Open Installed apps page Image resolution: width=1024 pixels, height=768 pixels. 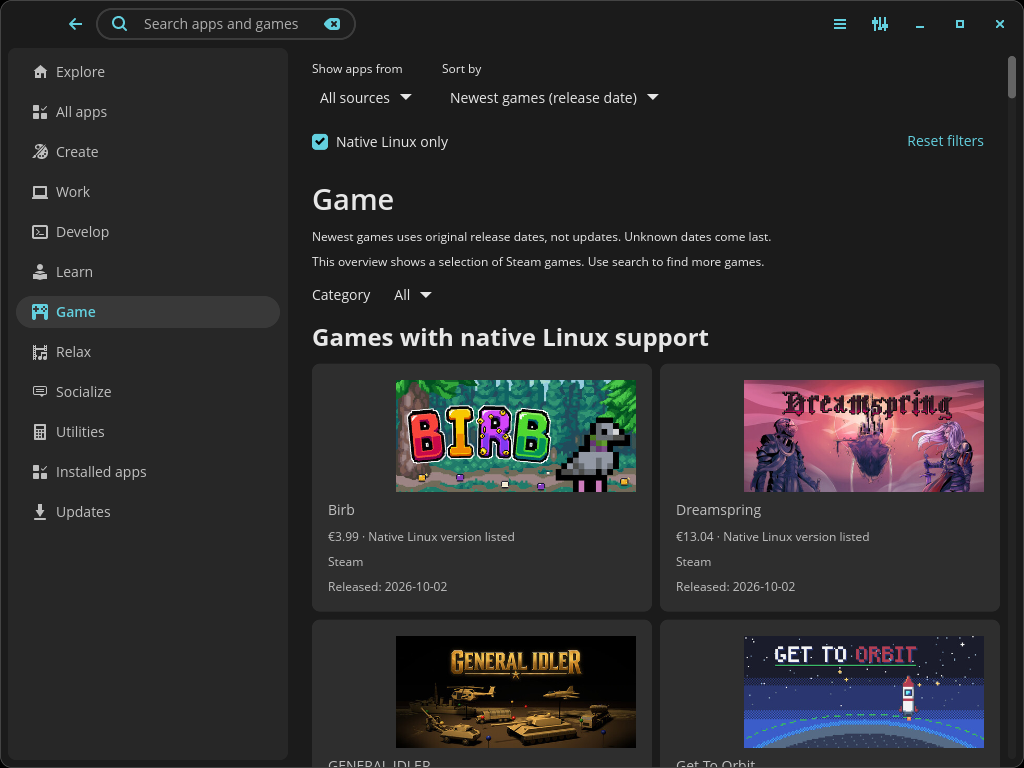point(148,472)
